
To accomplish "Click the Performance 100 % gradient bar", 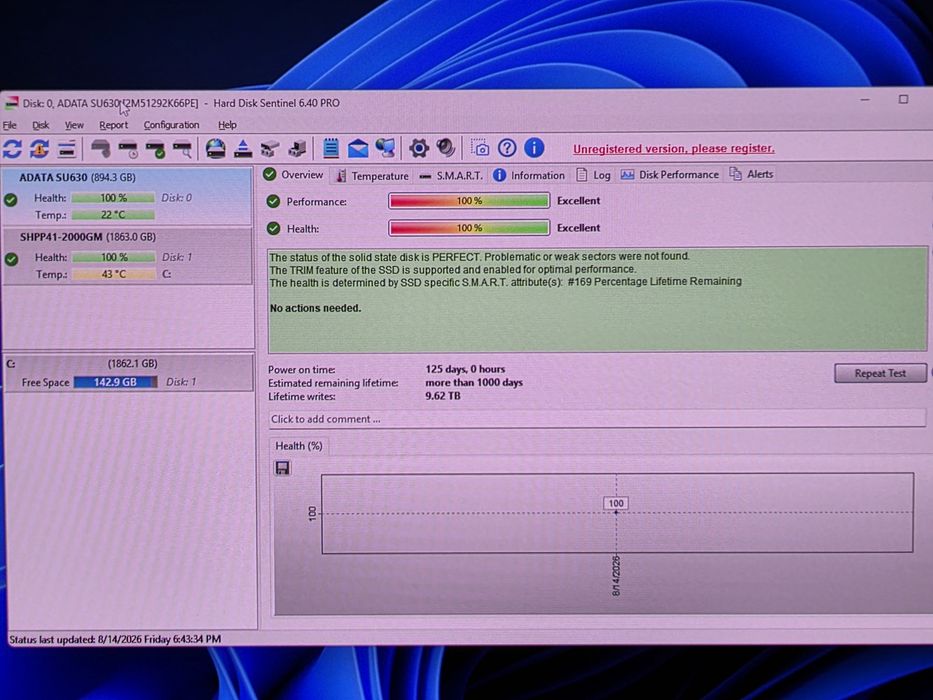I will [x=469, y=201].
